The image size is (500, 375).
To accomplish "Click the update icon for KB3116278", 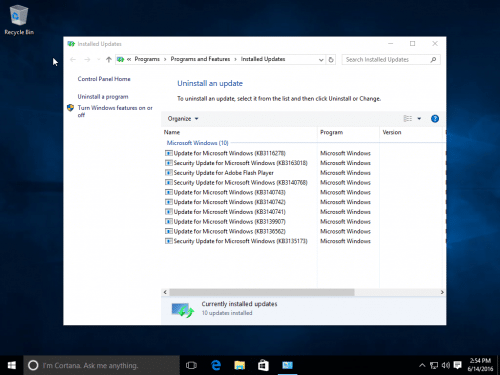I will (169, 153).
